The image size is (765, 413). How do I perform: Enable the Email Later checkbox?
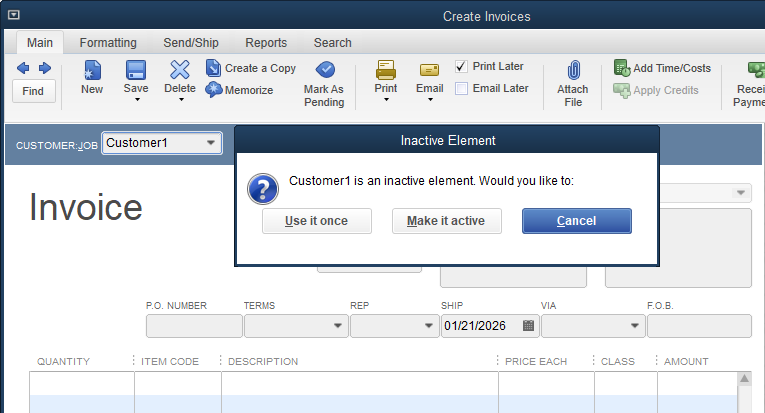click(x=461, y=88)
